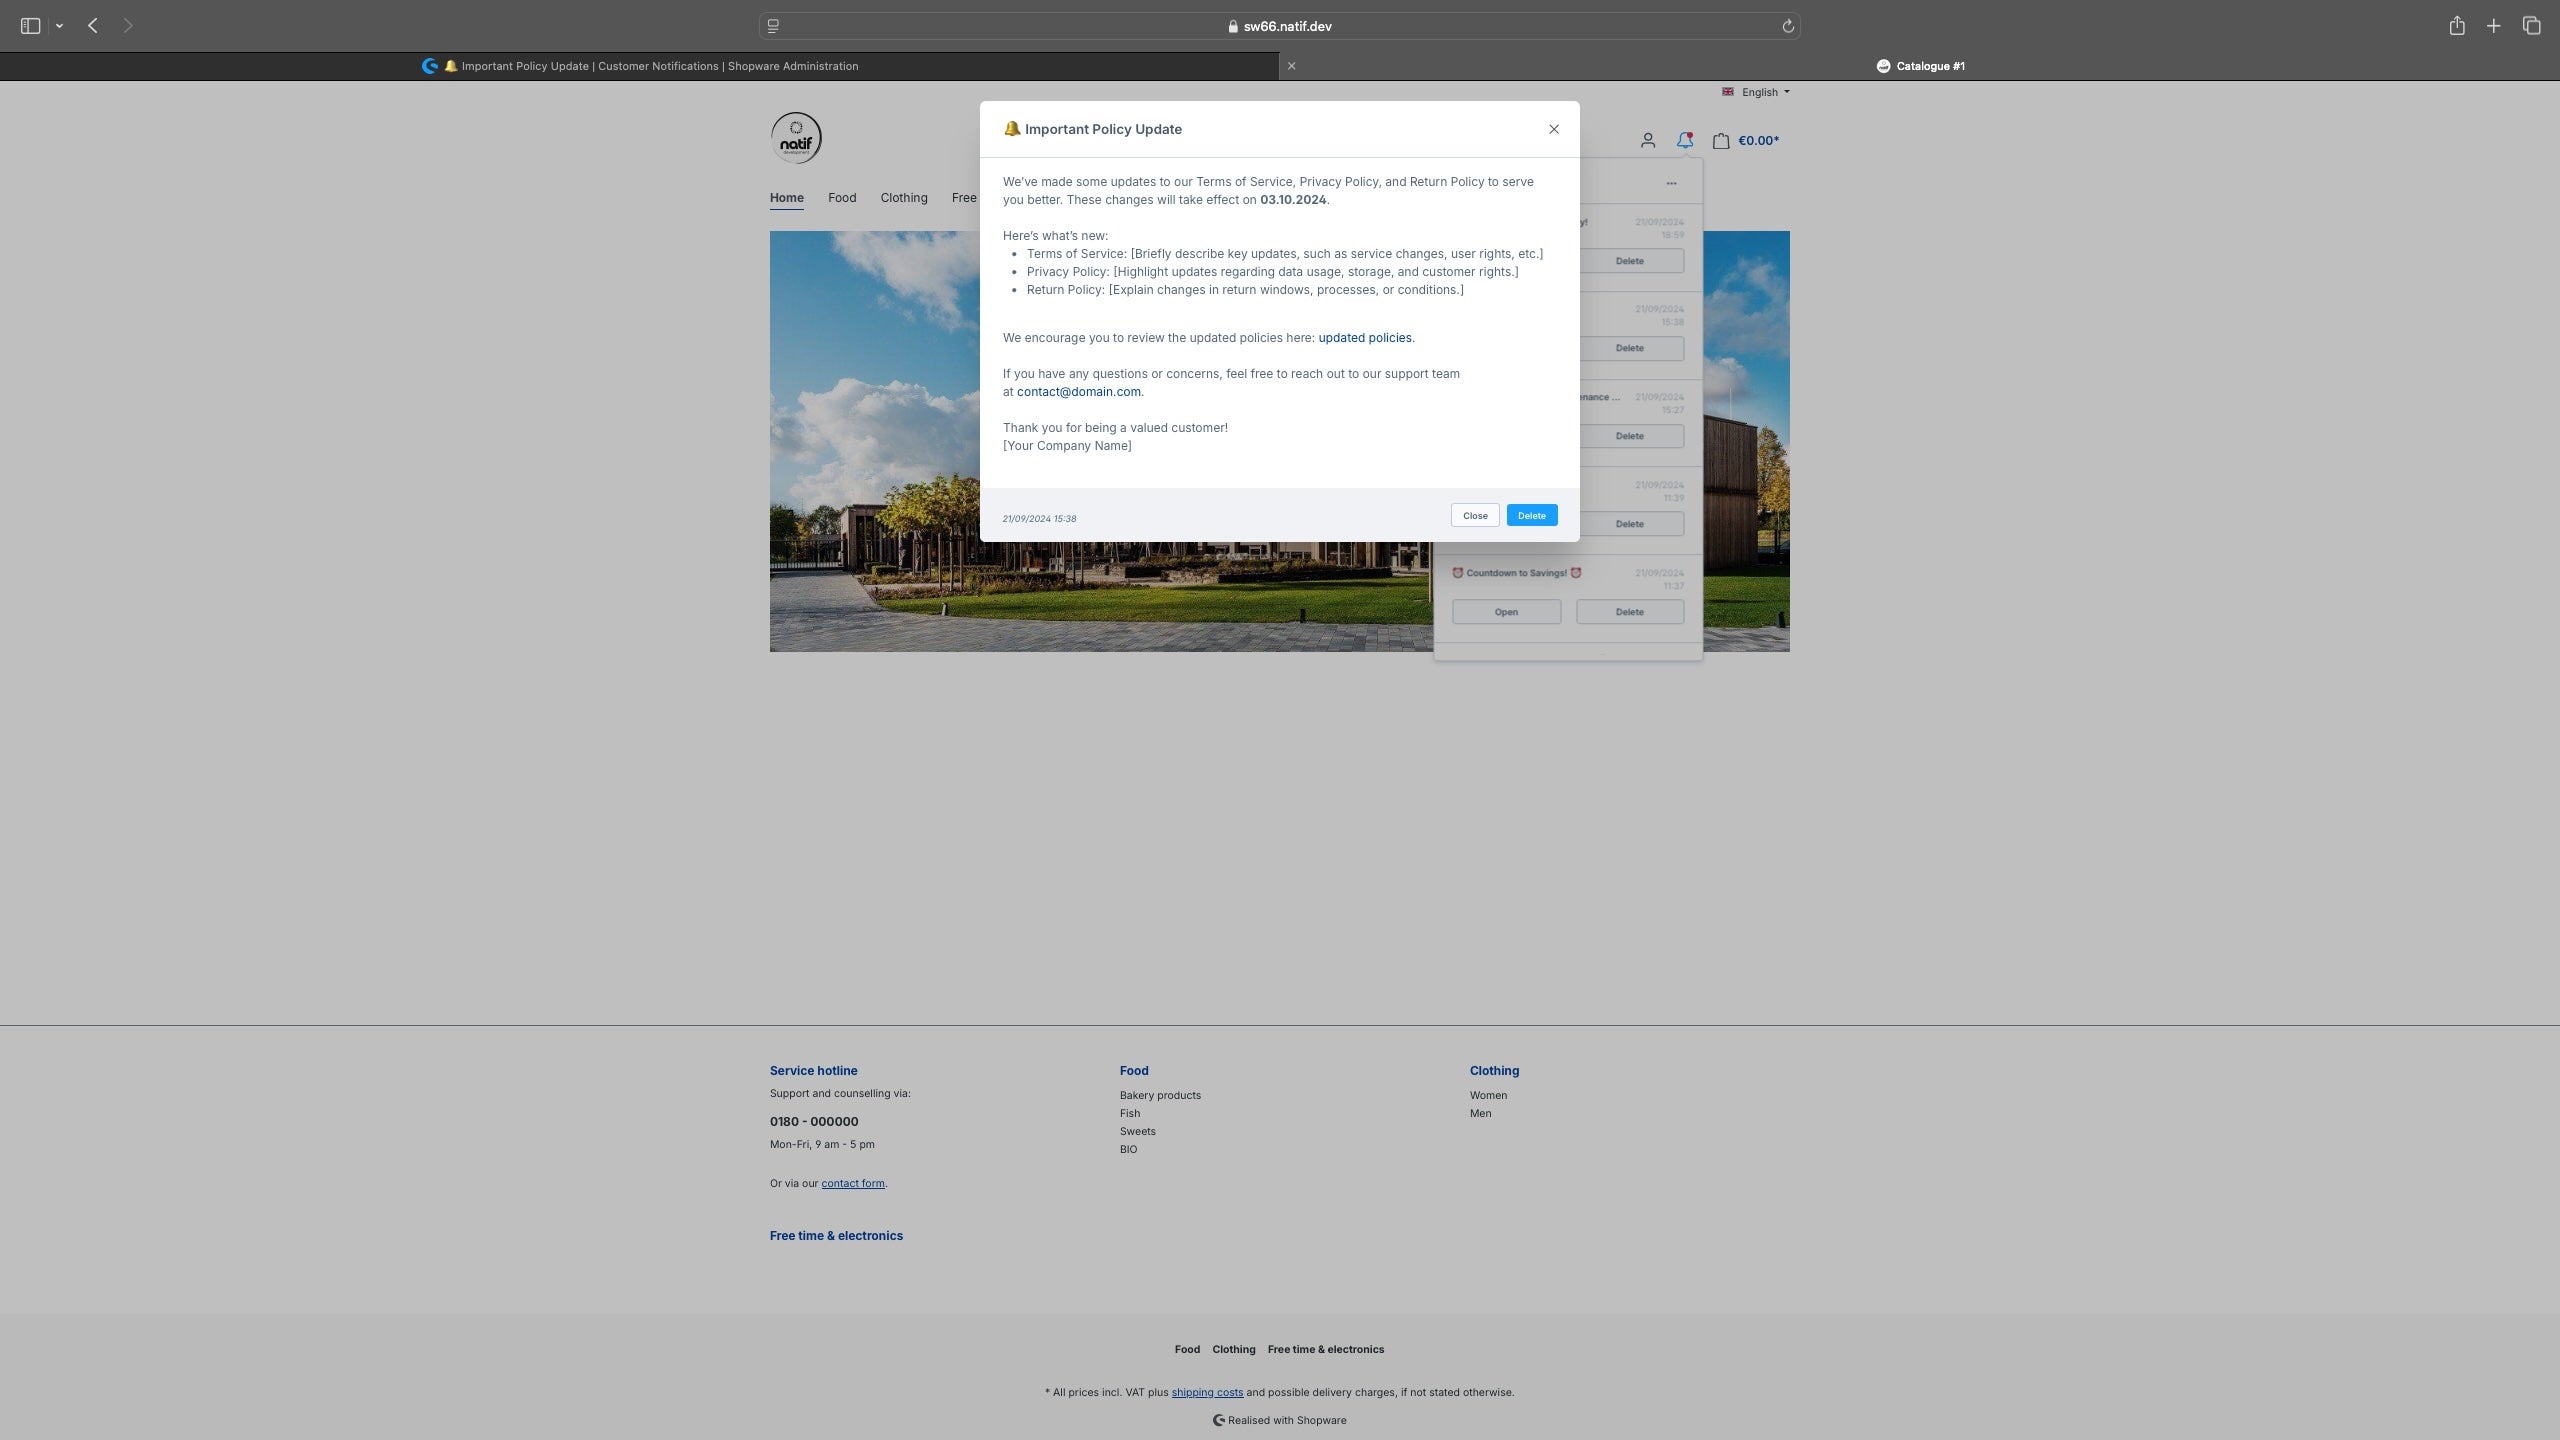Show the tab overview icon
Image resolution: width=2560 pixels, height=1440 pixels.
pos(2531,26)
